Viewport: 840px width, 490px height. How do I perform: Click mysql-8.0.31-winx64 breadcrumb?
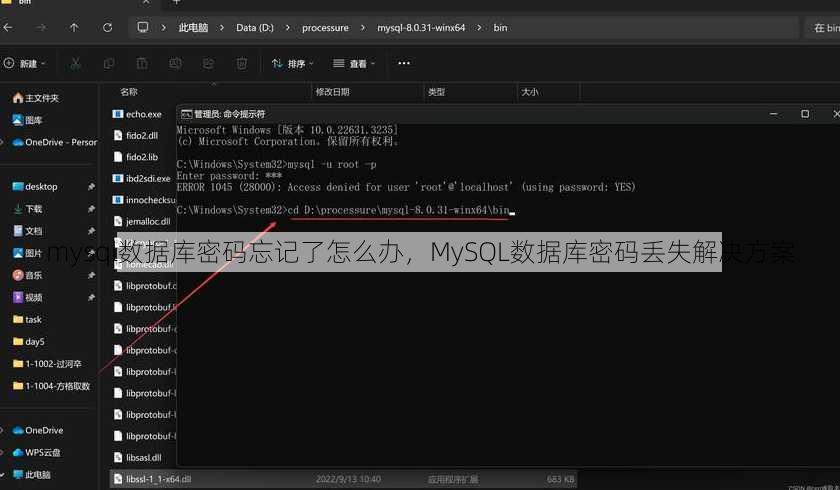pos(421,27)
